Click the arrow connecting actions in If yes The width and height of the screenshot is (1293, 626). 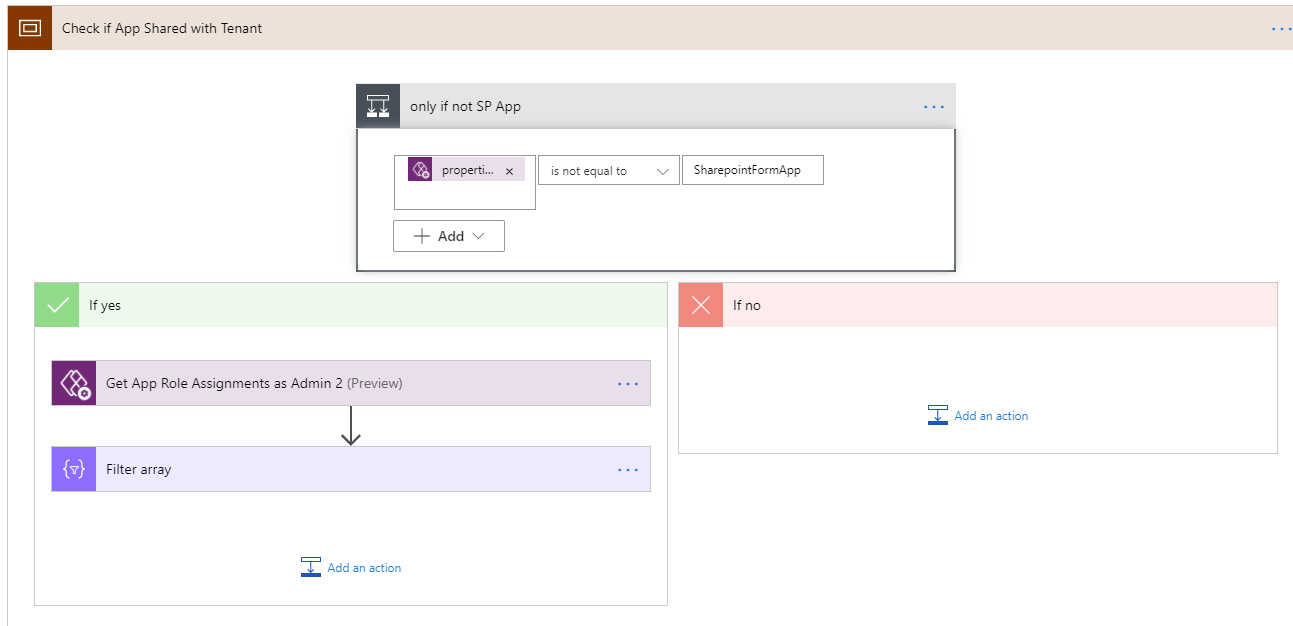pos(351,425)
